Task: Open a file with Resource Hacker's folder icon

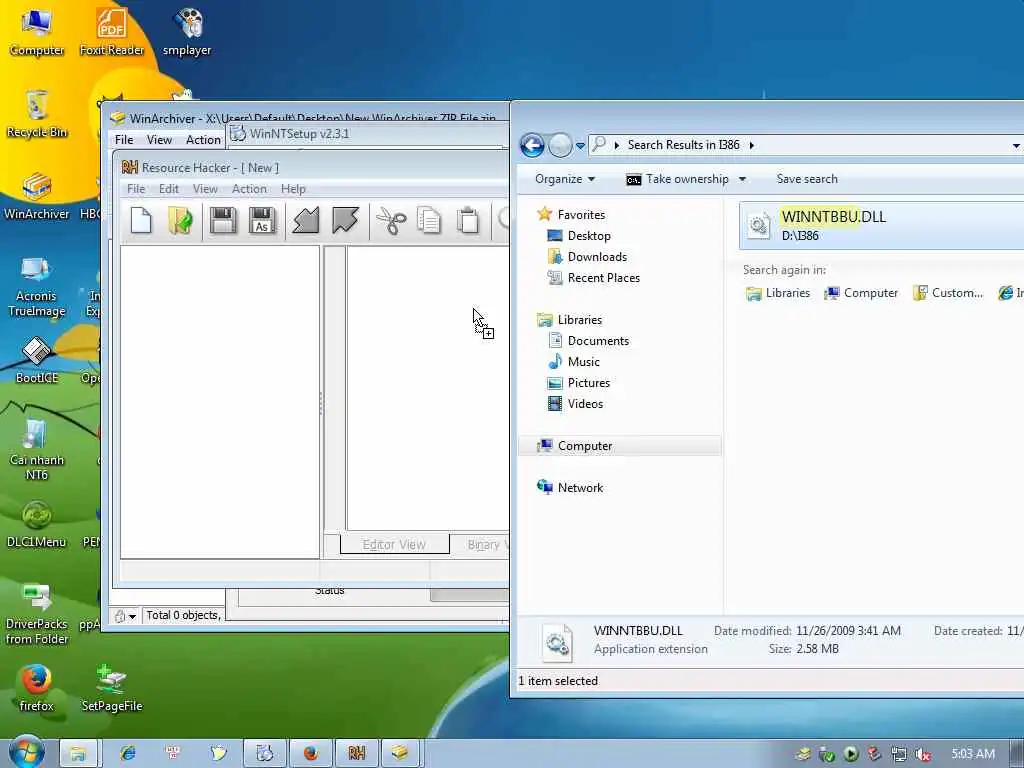Action: (x=180, y=220)
